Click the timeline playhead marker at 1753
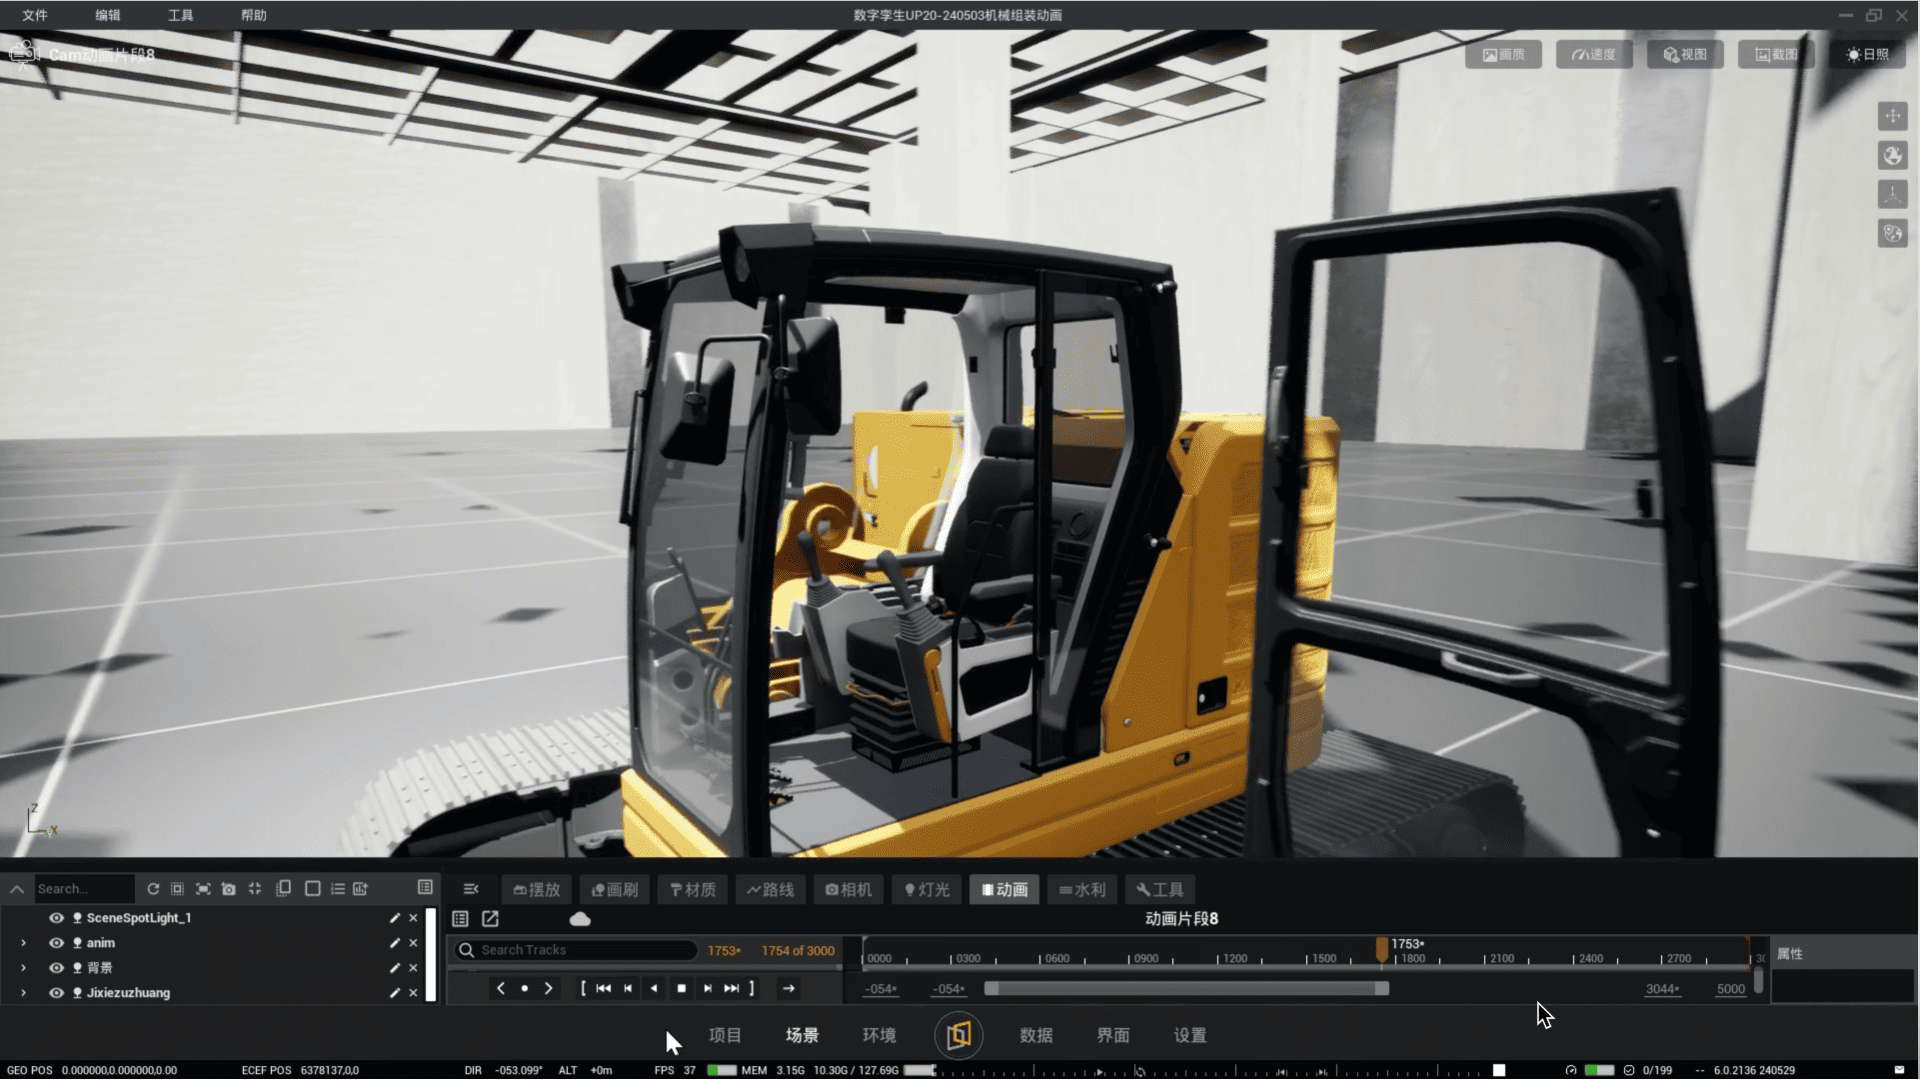Image resolution: width=1920 pixels, height=1080 pixels. point(1381,948)
